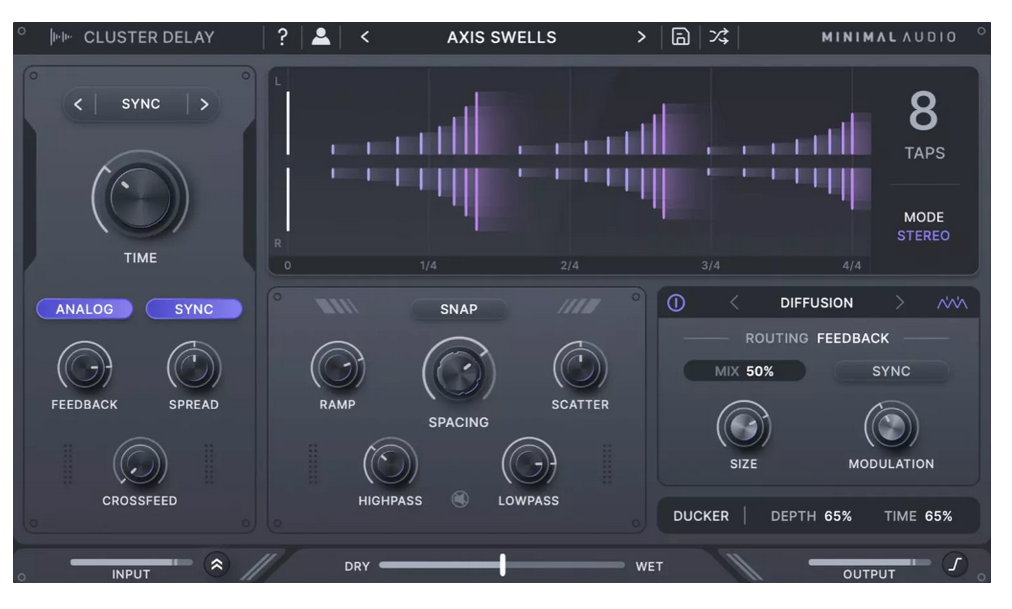The width and height of the screenshot is (1012, 609).
Task: Click the SYNC time mode label
Action: coord(141,104)
